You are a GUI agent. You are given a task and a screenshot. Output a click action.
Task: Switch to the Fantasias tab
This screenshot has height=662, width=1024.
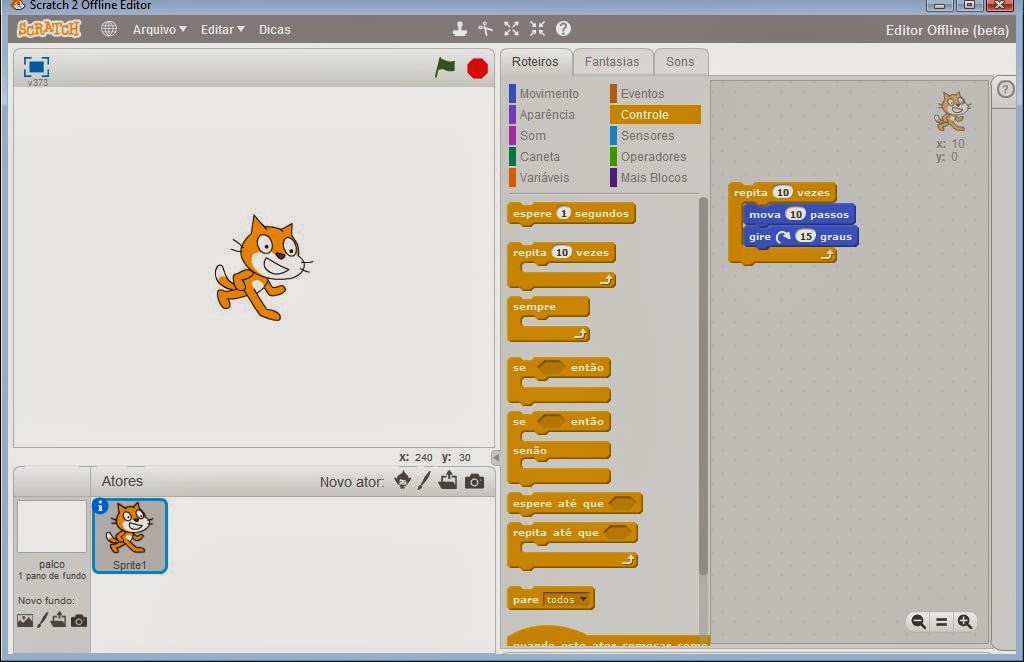tap(612, 62)
